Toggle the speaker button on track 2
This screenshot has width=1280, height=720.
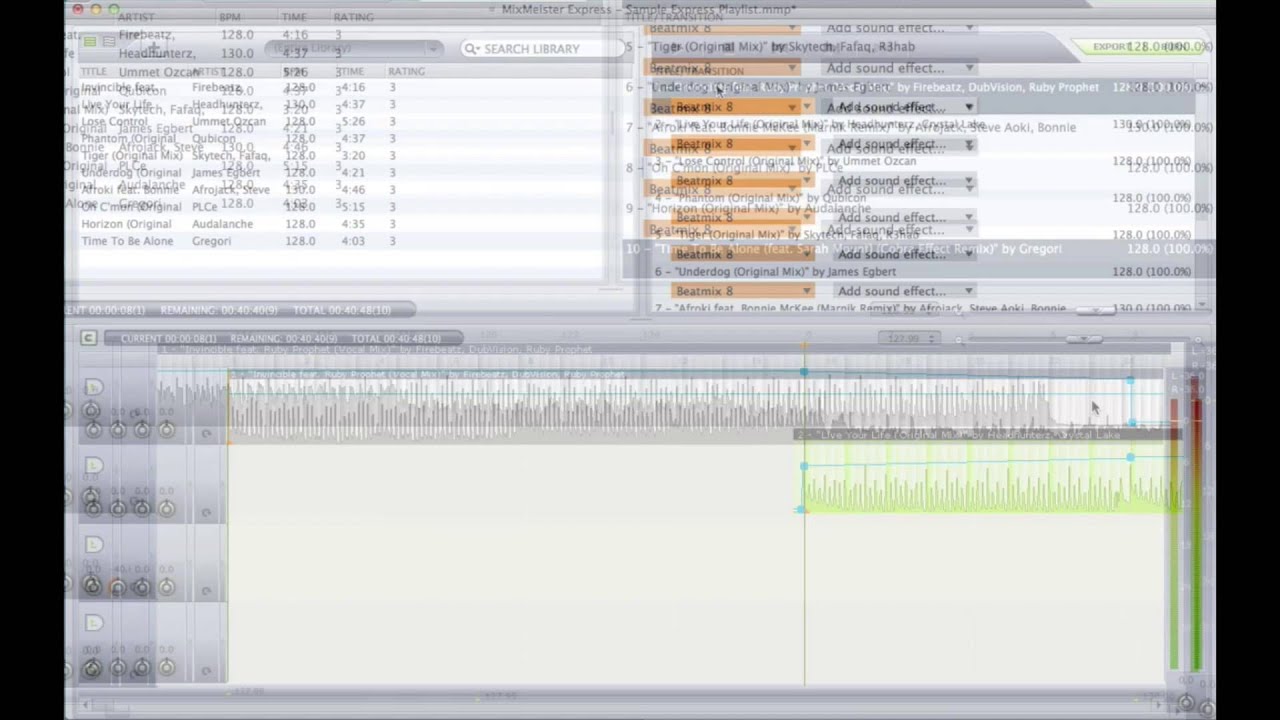tap(93, 465)
